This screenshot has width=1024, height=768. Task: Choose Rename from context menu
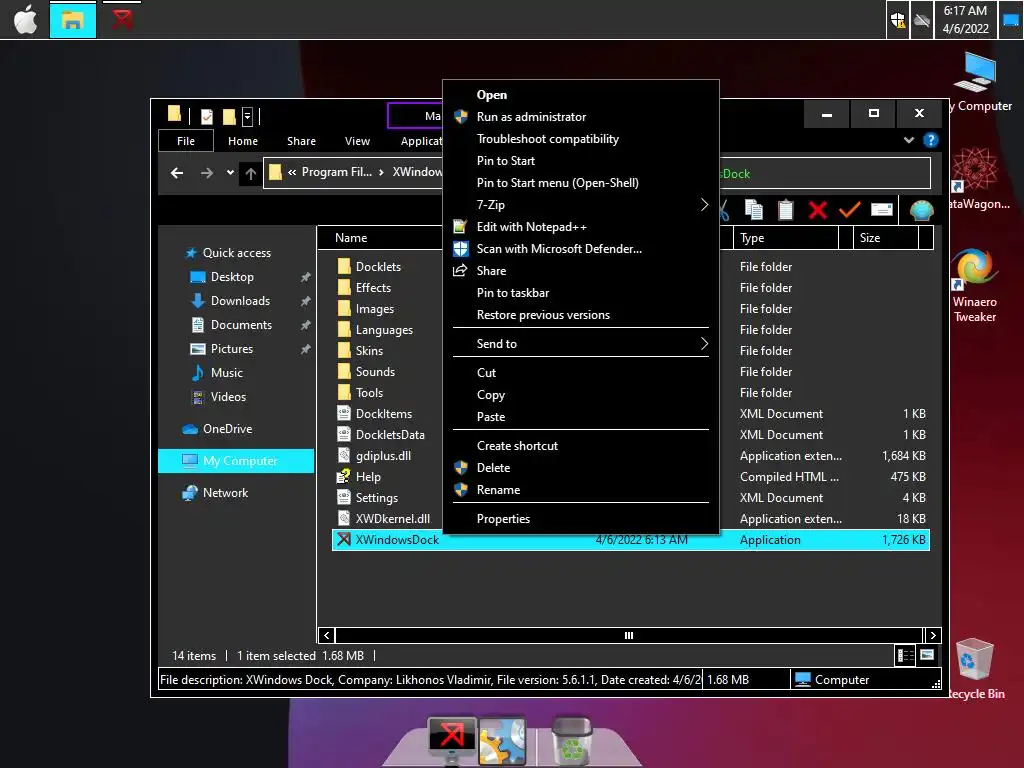tap(498, 490)
